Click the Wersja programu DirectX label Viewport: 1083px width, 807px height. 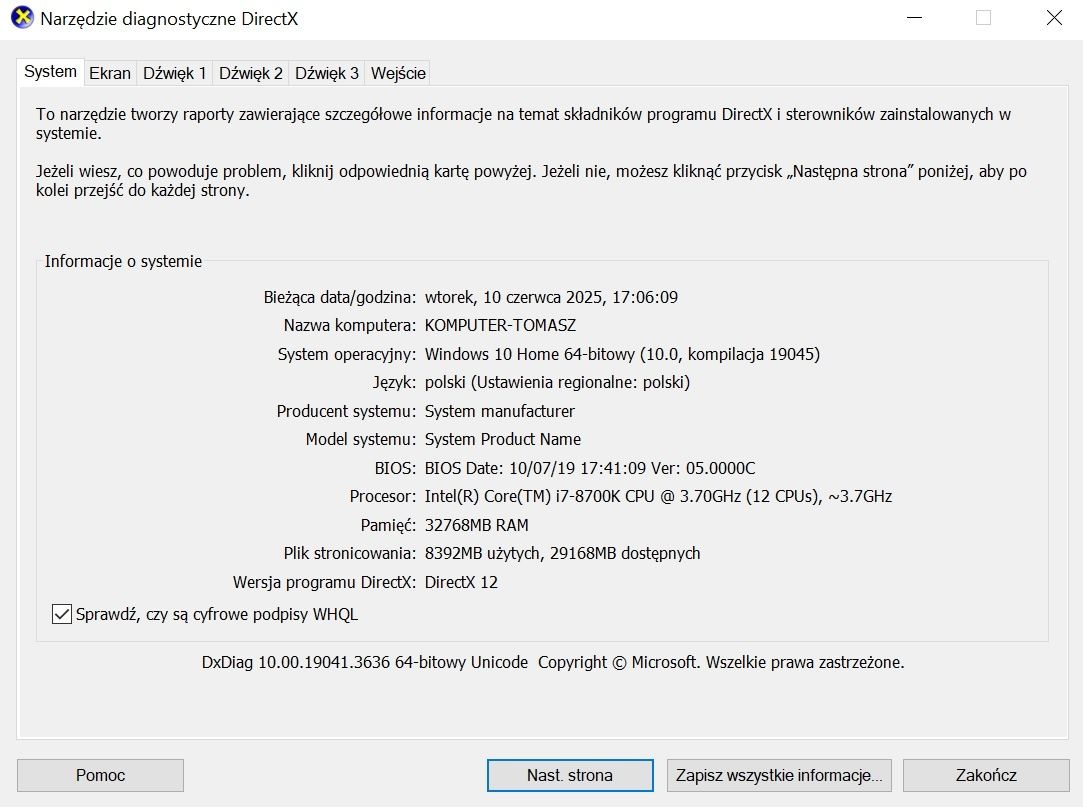click(325, 582)
